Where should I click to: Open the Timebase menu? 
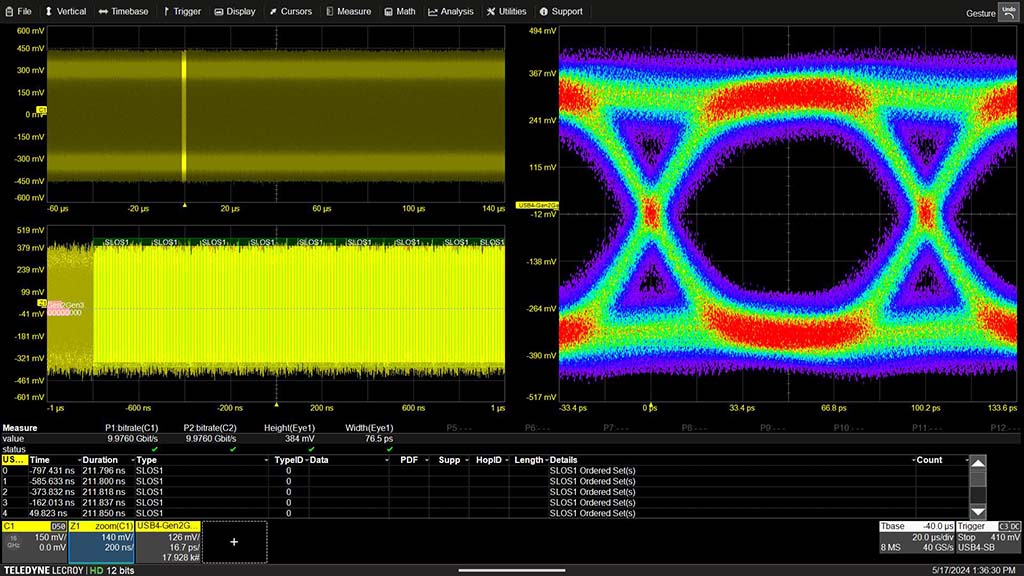pyautogui.click(x=123, y=12)
